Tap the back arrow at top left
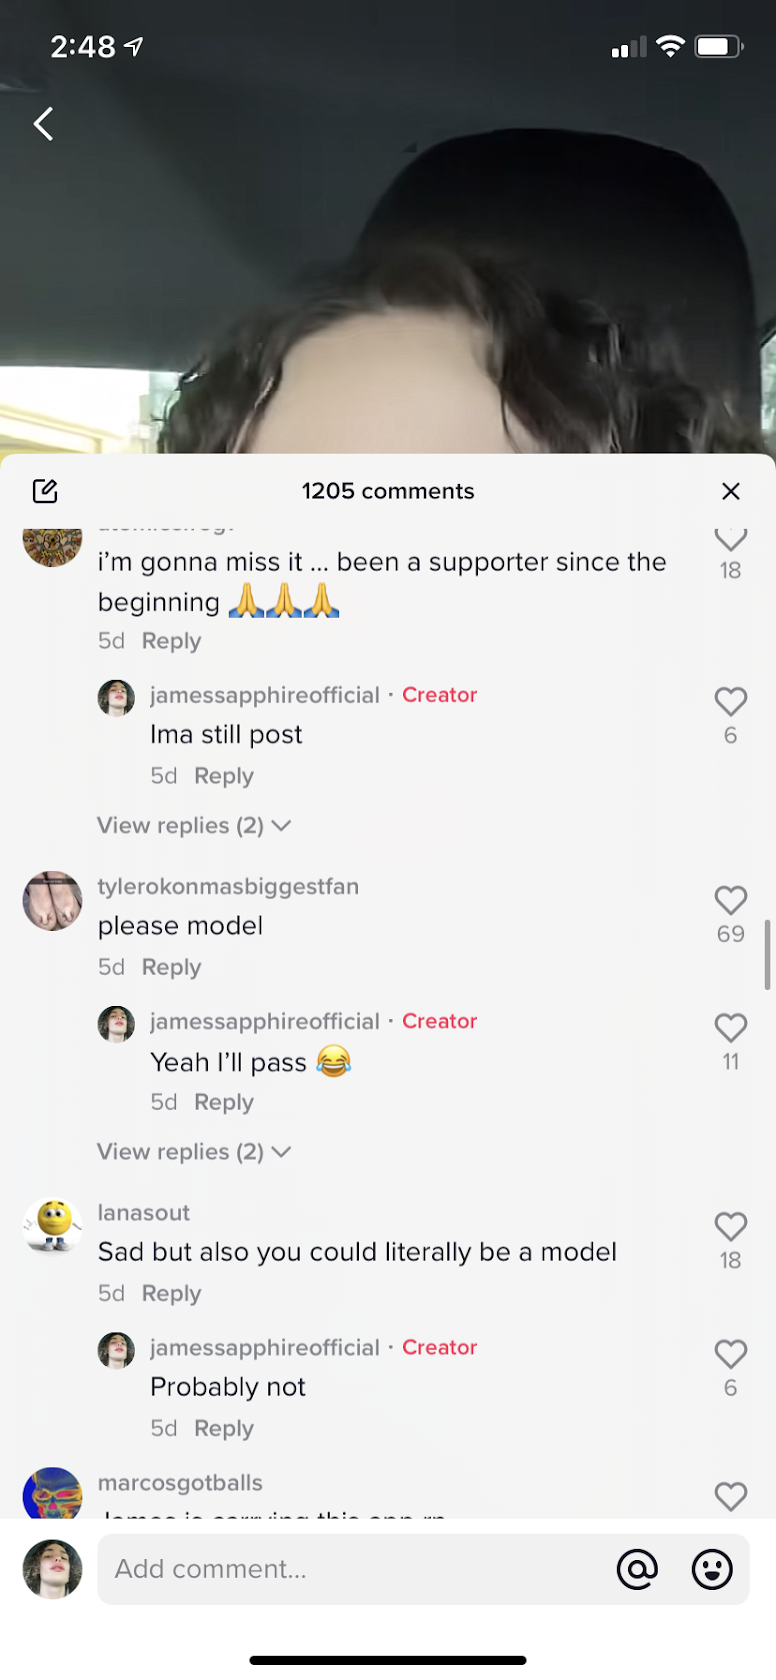The image size is (776, 1680). pos(44,124)
